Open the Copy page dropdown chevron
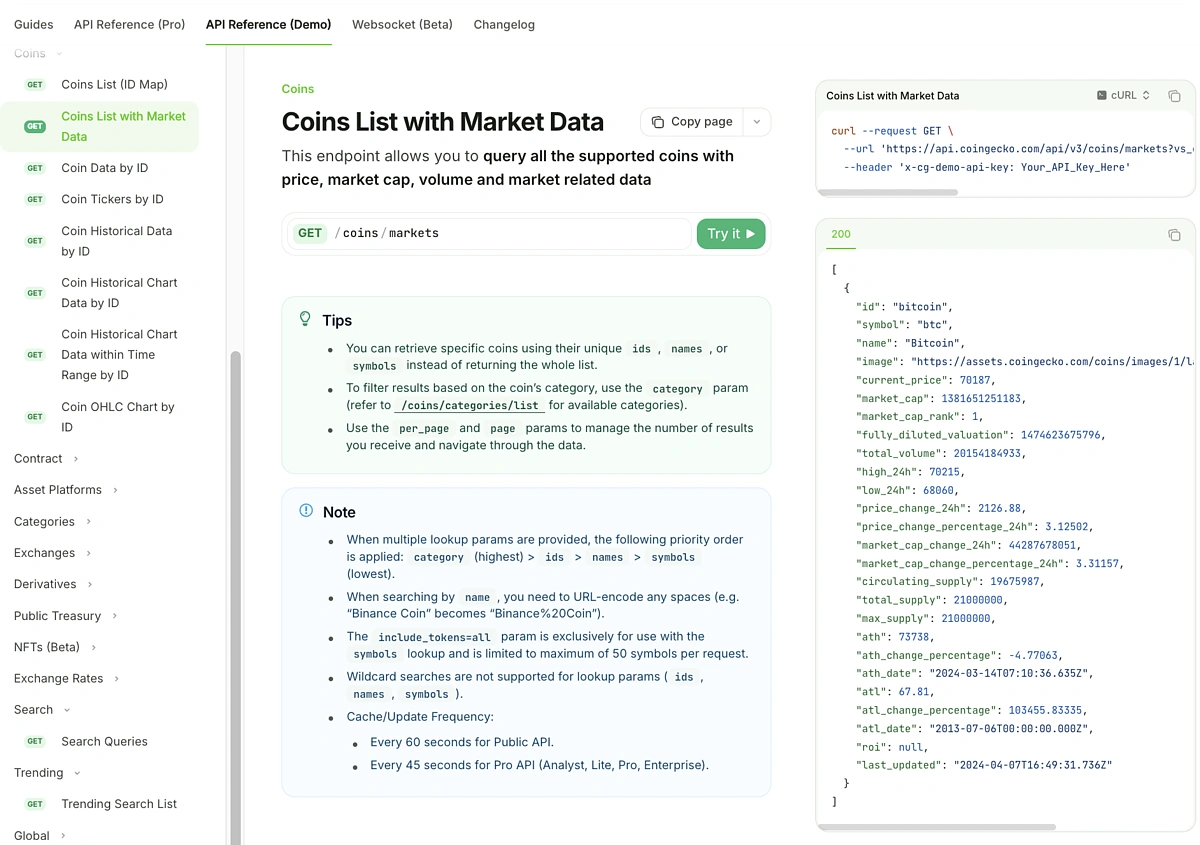Viewport: 1200px width, 845px height. point(757,121)
